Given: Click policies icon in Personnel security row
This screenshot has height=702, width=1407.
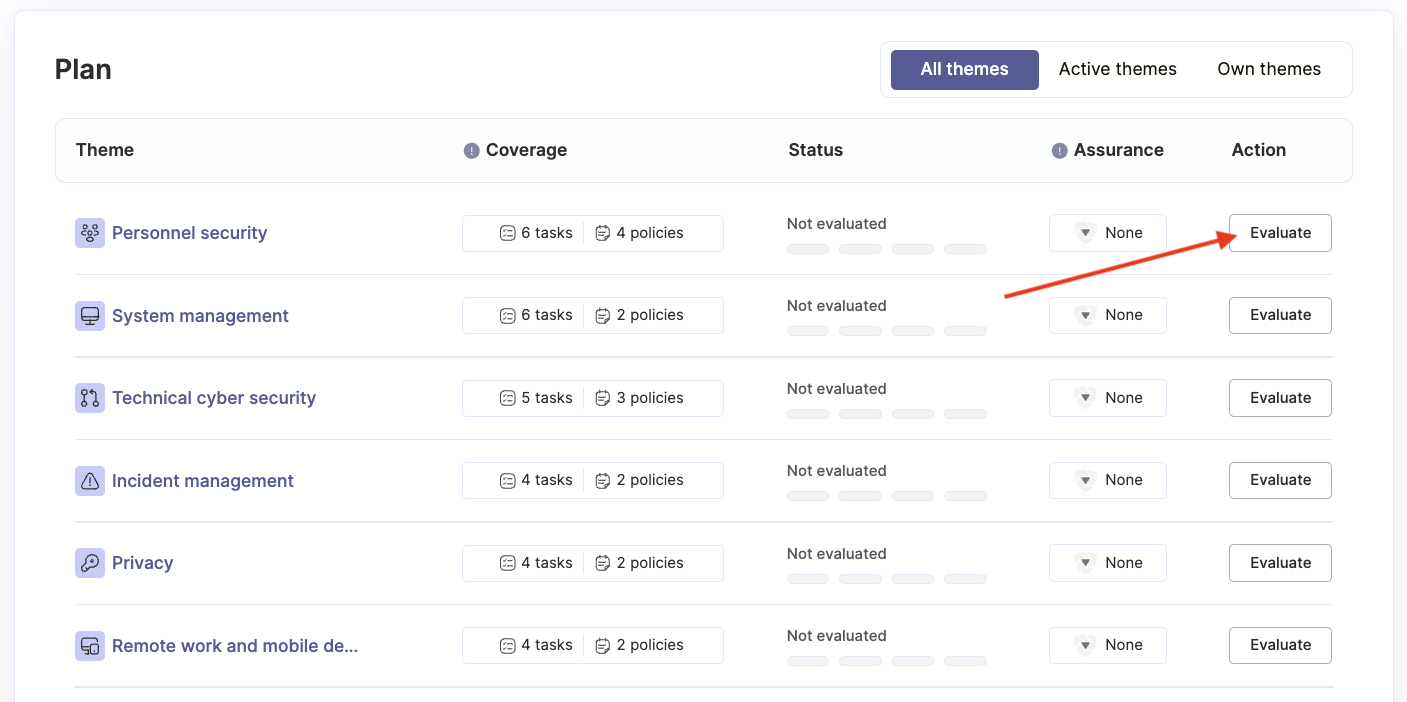Looking at the screenshot, I should click(603, 233).
